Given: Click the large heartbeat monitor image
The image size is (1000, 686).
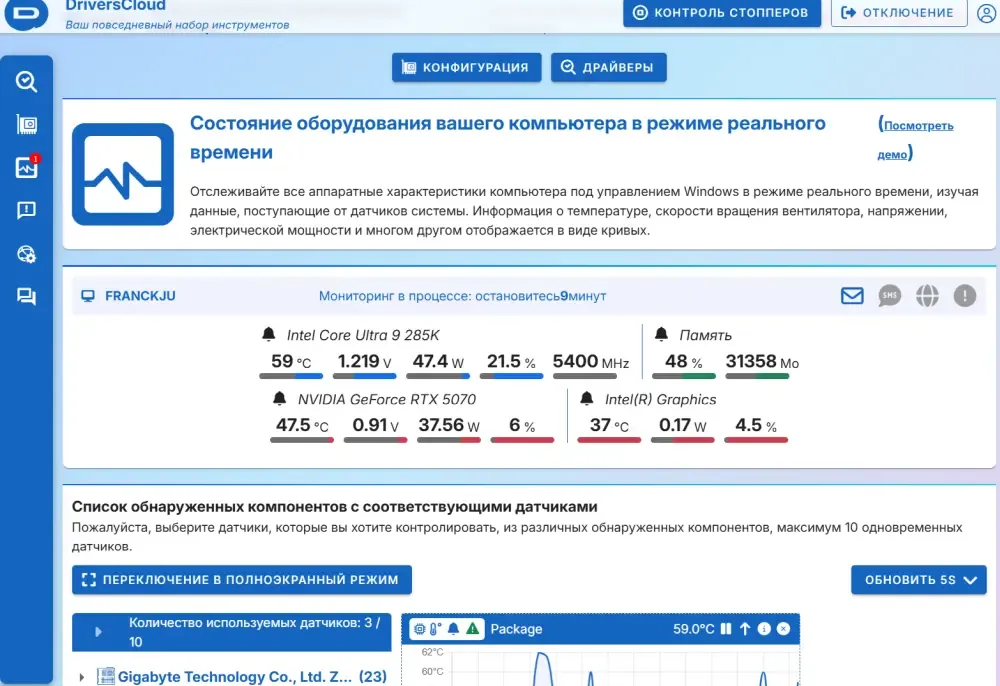Looking at the screenshot, I should (x=123, y=174).
